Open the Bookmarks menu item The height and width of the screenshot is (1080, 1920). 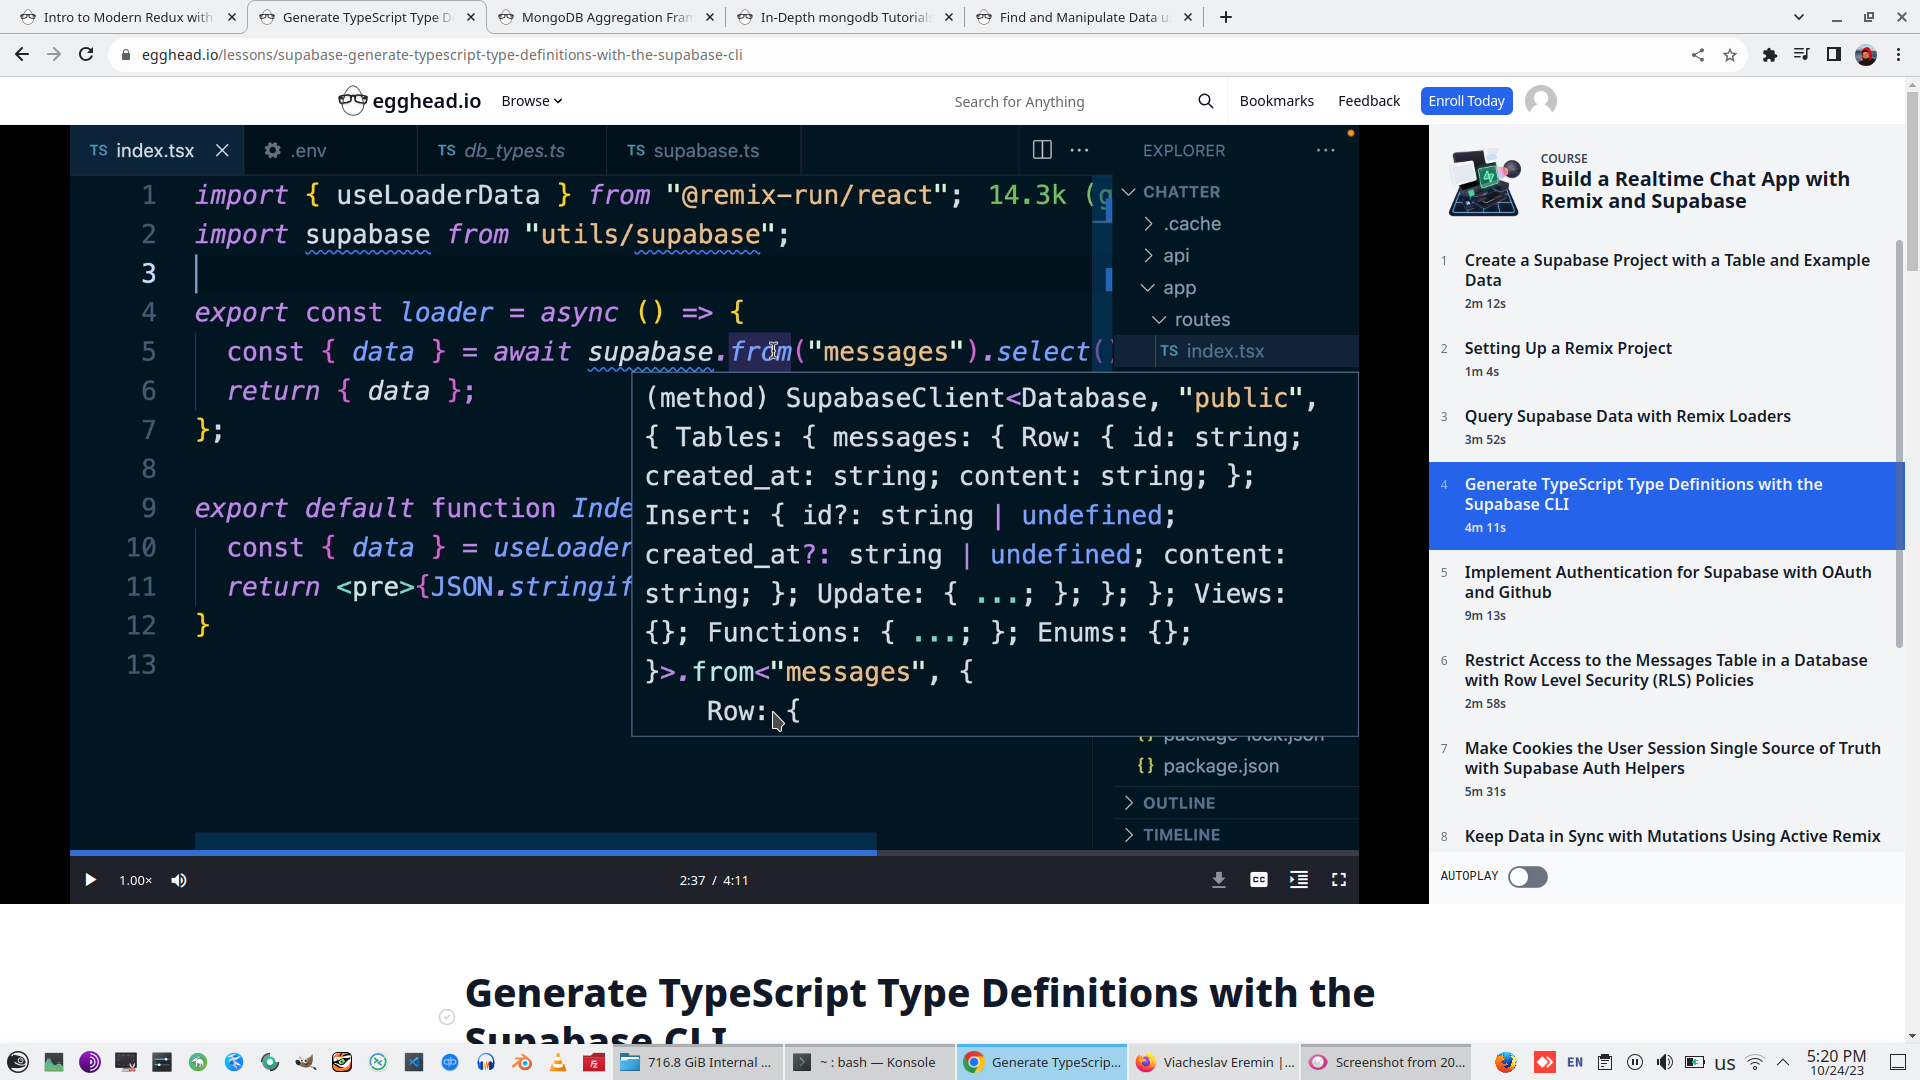pyautogui.click(x=1276, y=101)
